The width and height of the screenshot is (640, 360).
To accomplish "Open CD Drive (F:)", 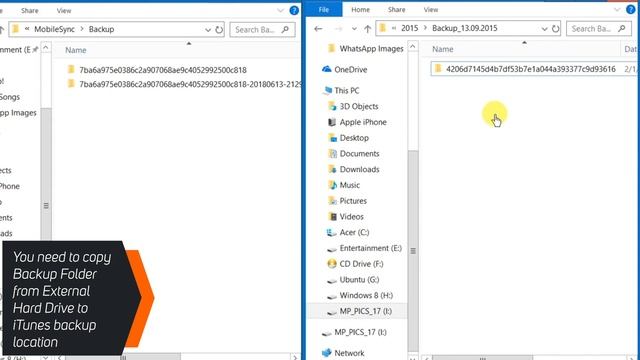I will tap(361, 264).
